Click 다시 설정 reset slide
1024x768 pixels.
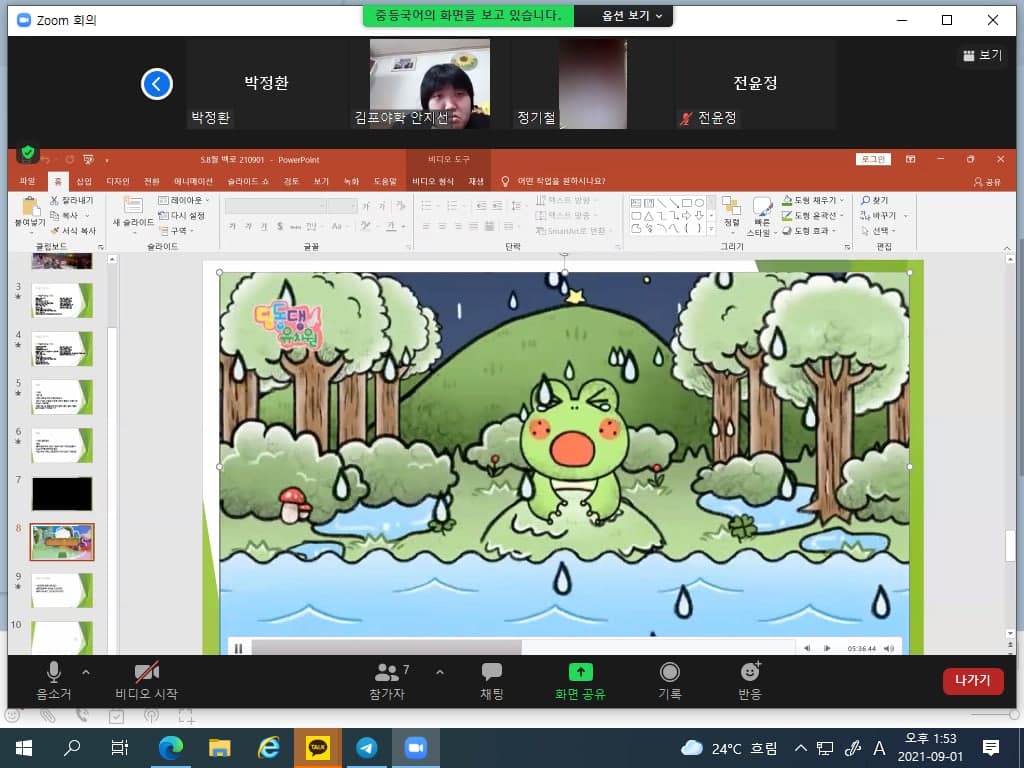(x=182, y=216)
